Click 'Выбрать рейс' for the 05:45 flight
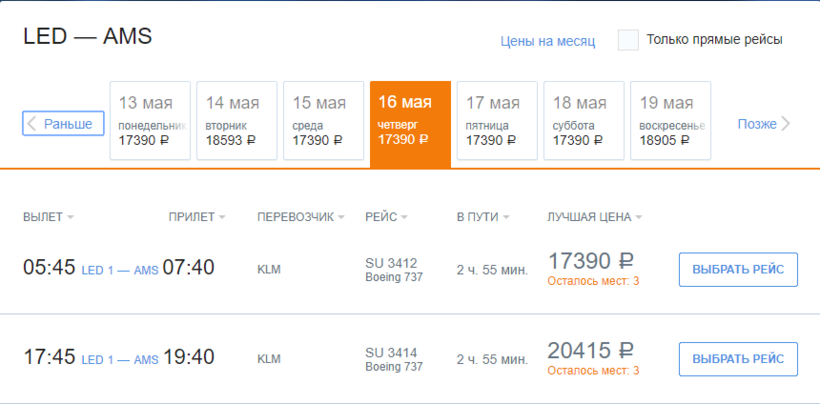The image size is (820, 404). 738,270
